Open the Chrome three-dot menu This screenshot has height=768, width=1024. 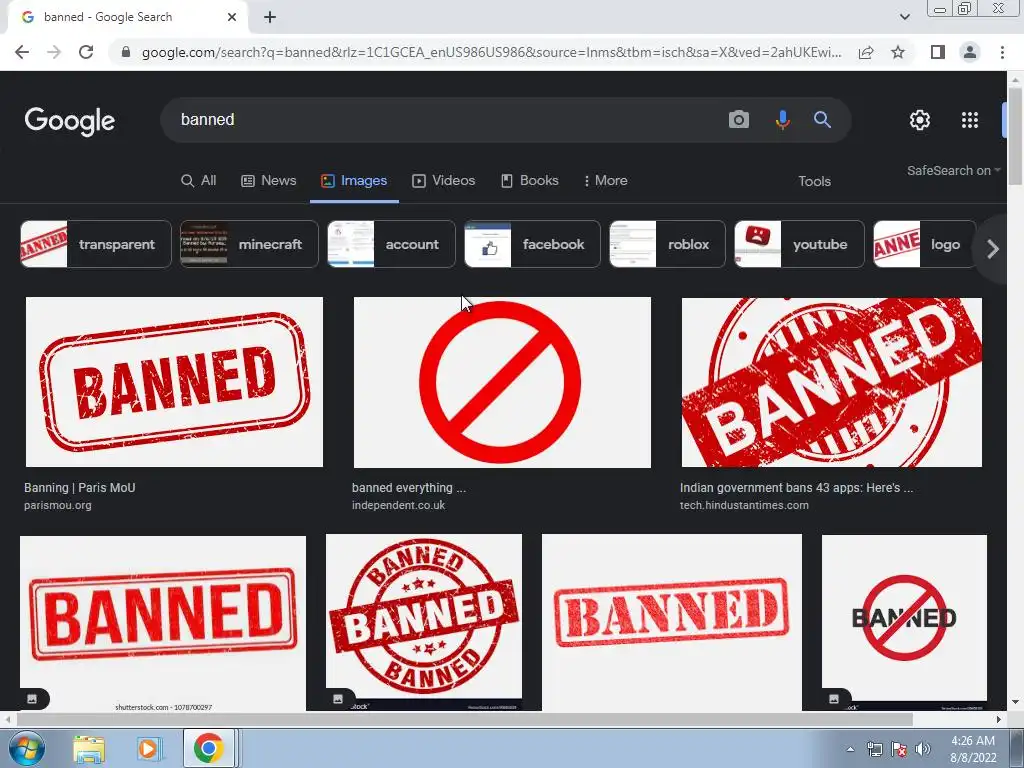[x=1002, y=52]
